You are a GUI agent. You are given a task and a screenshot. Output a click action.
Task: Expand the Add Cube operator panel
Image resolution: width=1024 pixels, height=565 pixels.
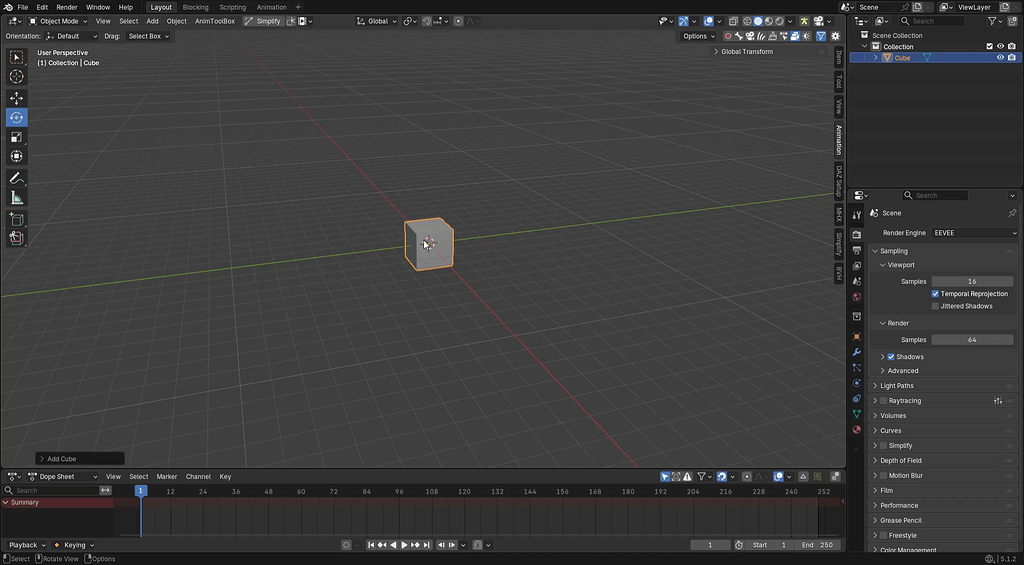pos(80,459)
